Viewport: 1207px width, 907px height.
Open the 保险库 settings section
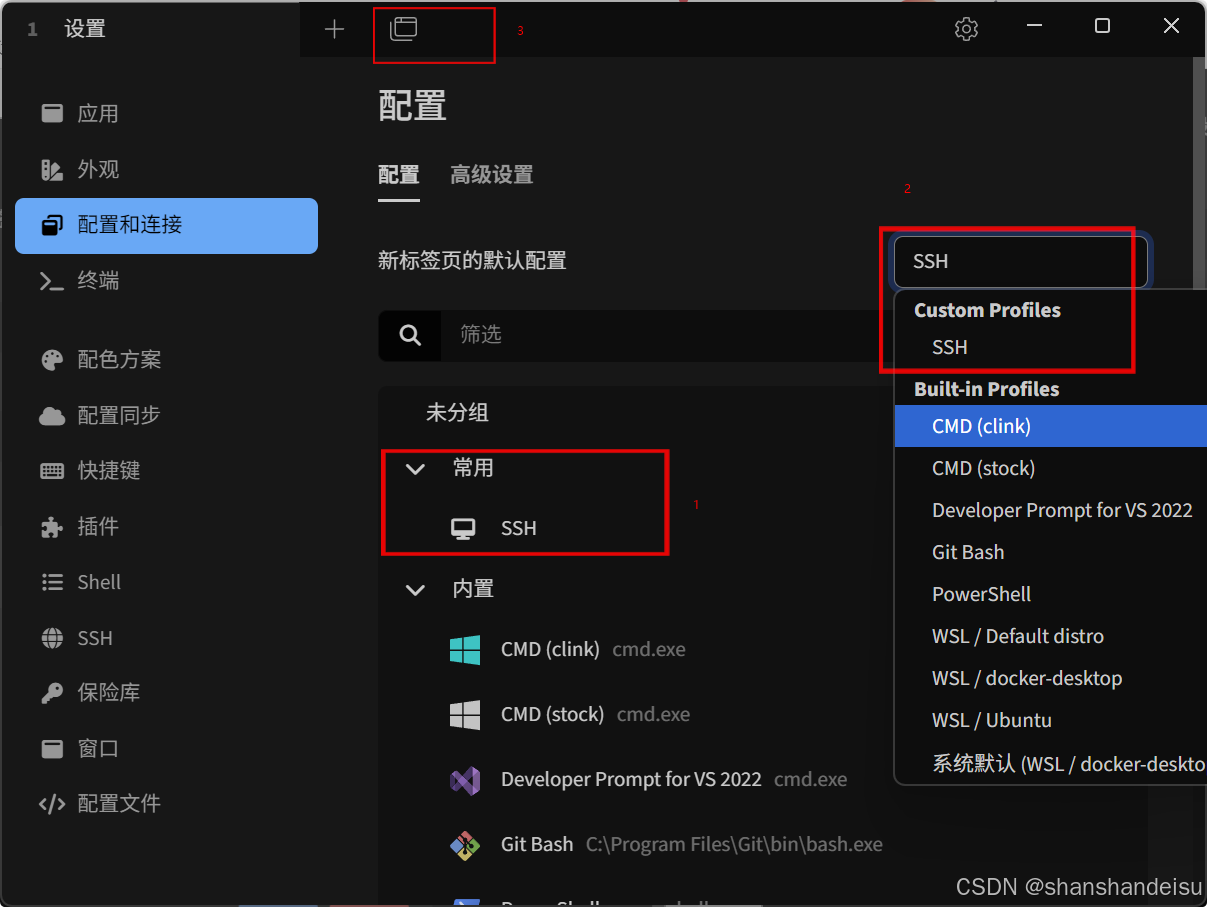[166, 692]
